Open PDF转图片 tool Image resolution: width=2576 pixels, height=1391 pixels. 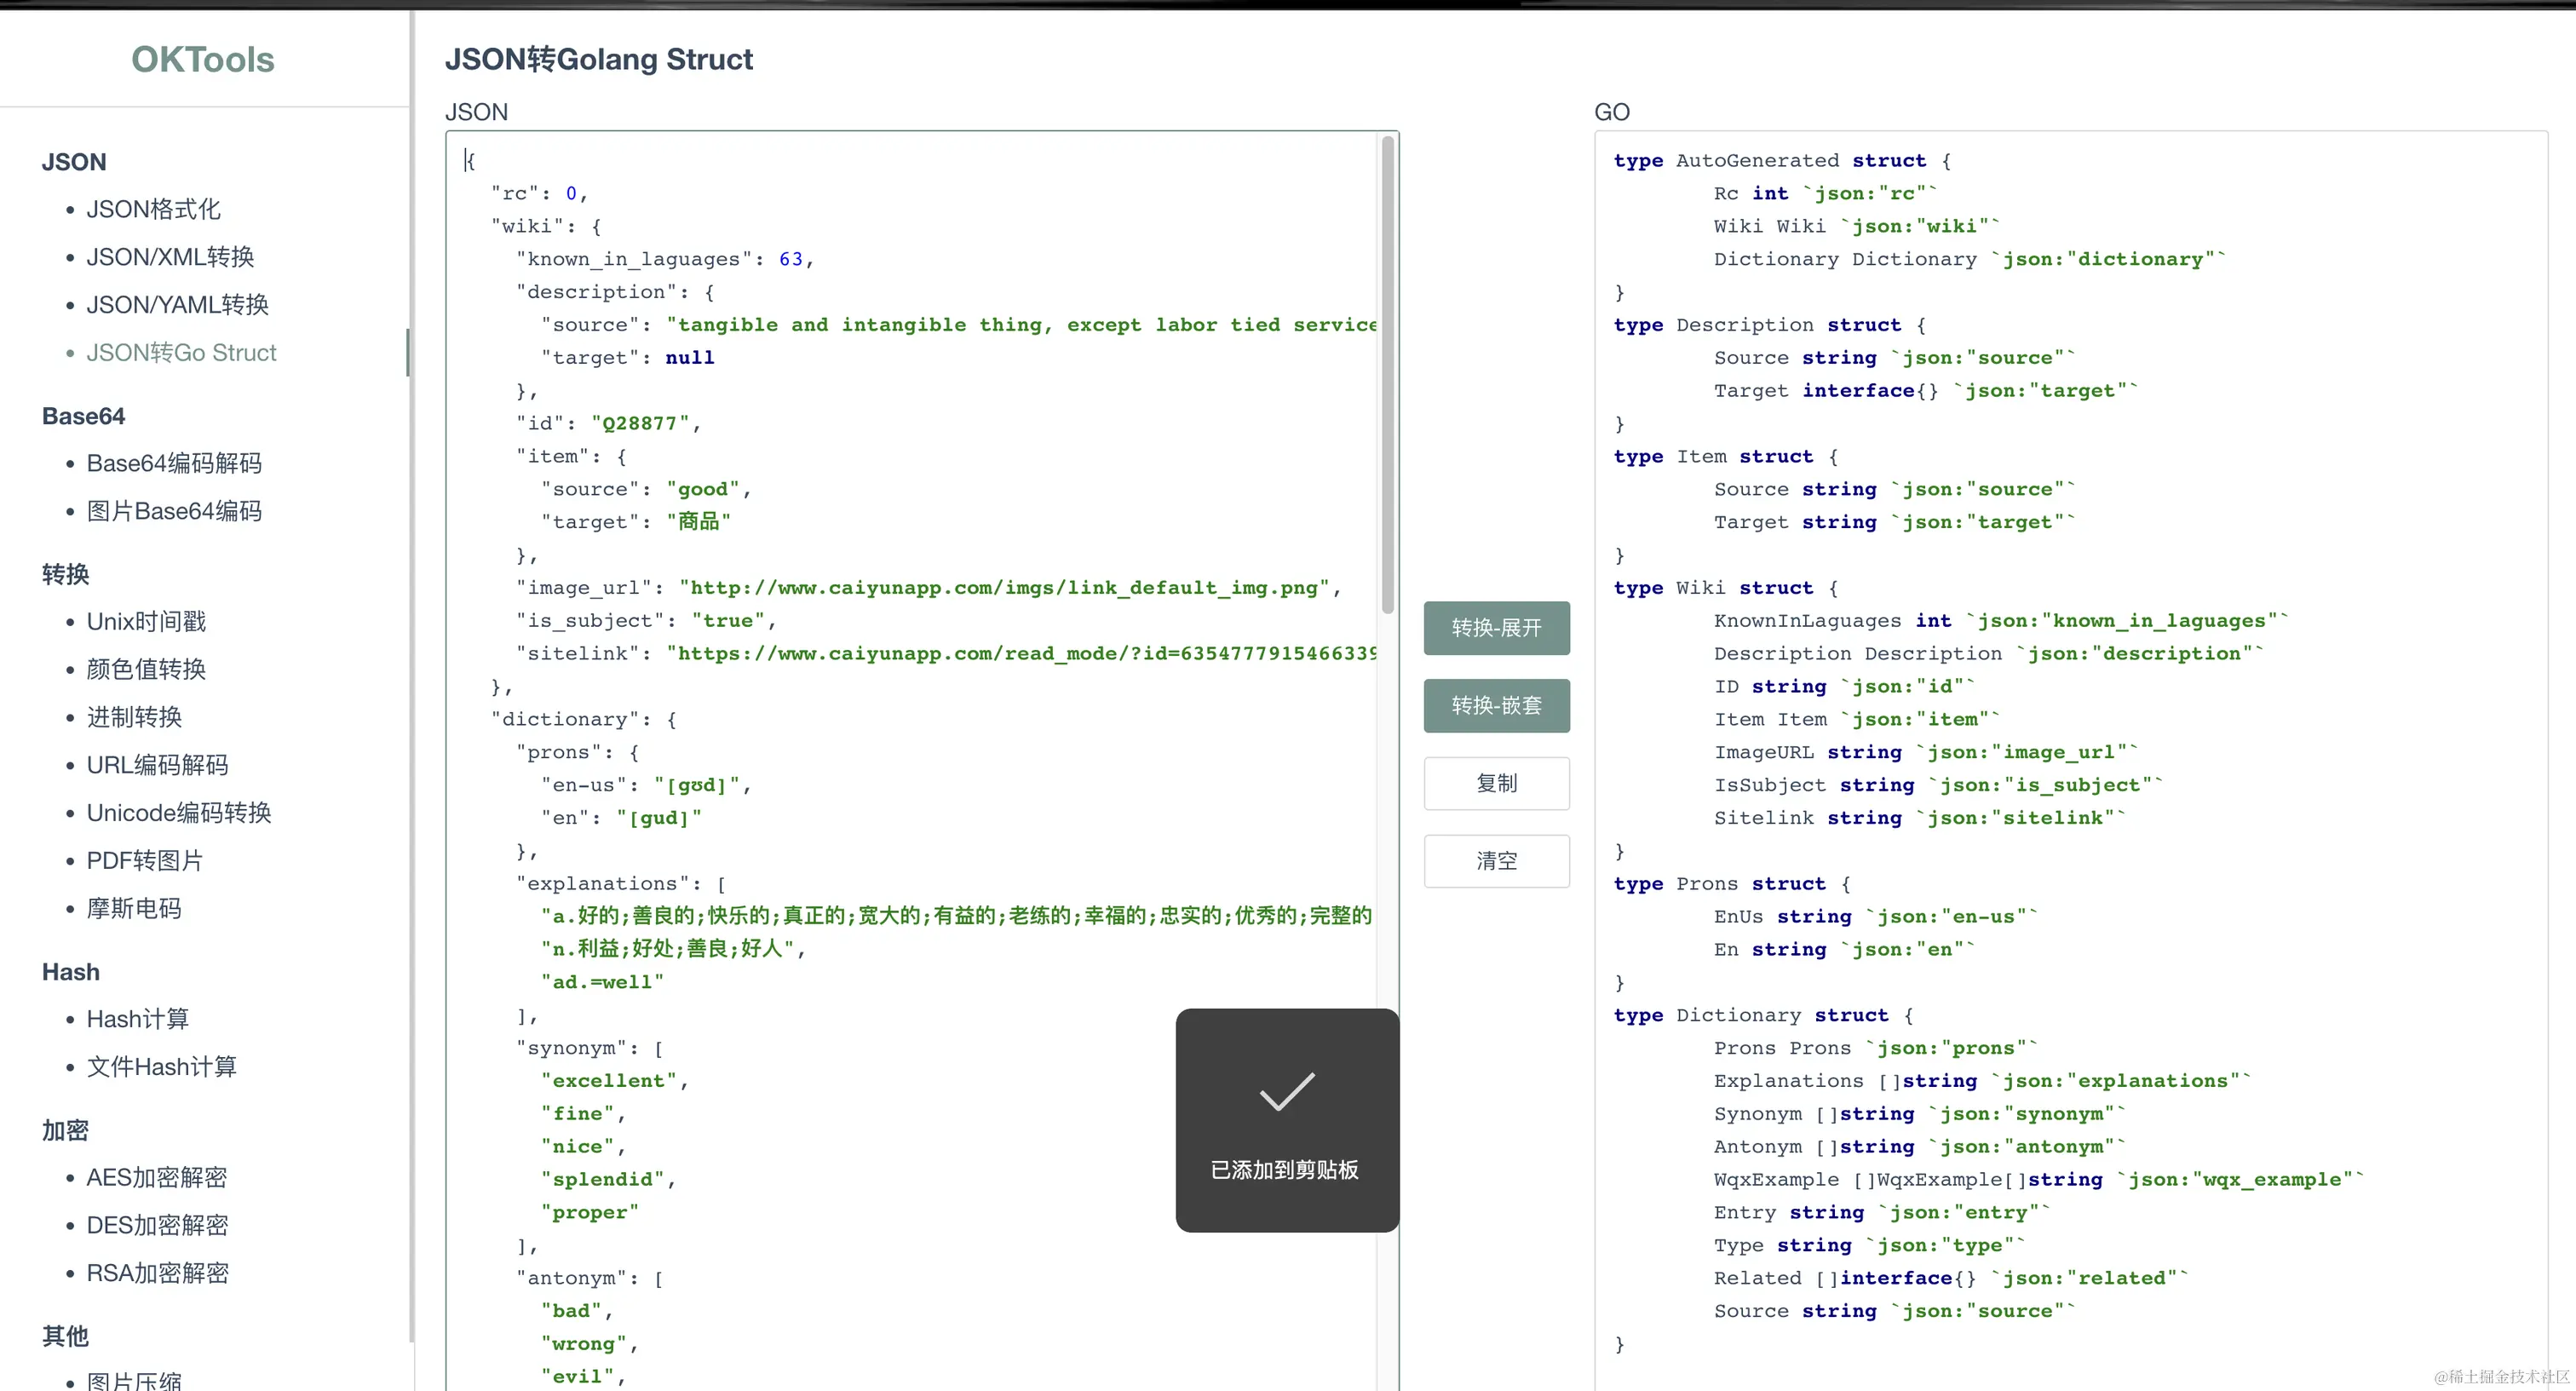(144, 861)
